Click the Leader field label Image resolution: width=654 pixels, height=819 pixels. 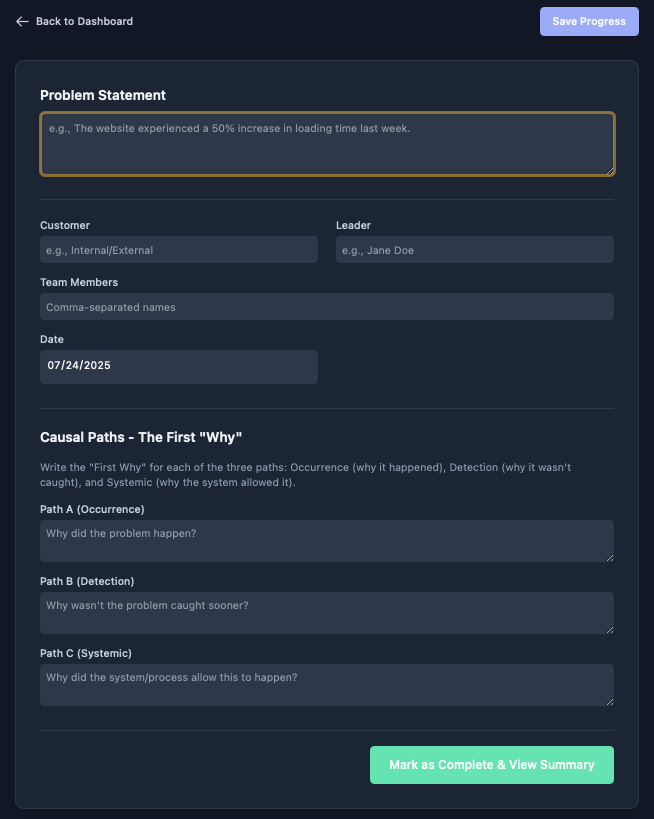point(353,226)
